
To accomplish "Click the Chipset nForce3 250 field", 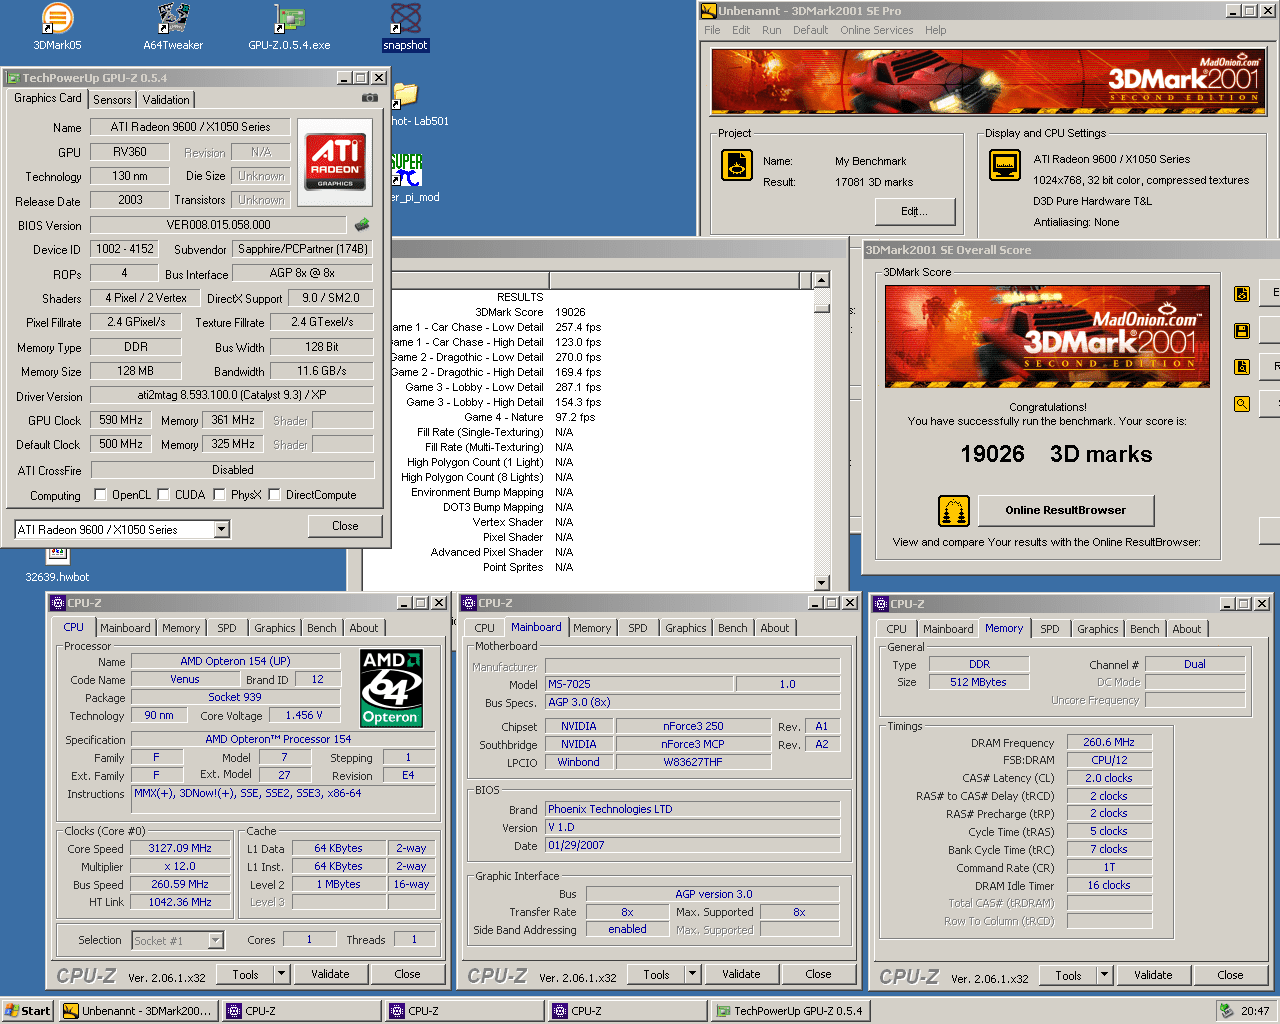I will pyautogui.click(x=692, y=726).
